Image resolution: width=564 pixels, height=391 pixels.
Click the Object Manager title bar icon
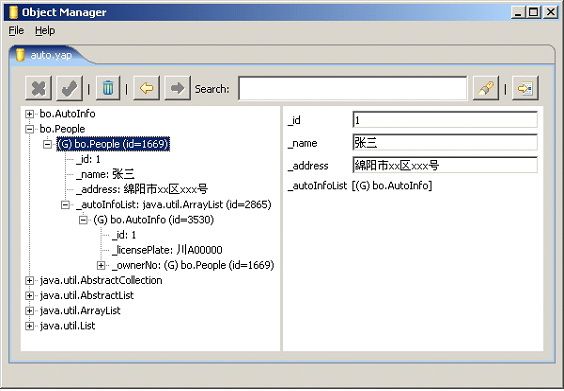click(14, 12)
